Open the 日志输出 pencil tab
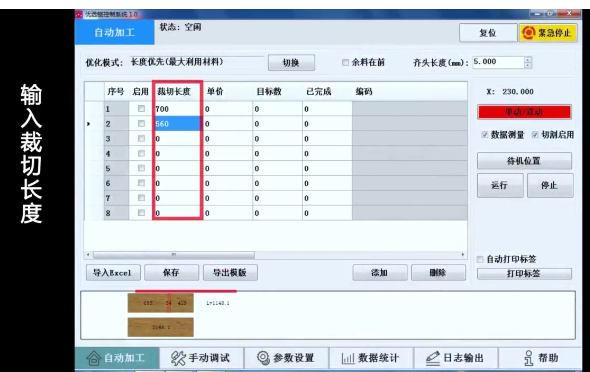This screenshot has height=372, width=590. (x=456, y=358)
